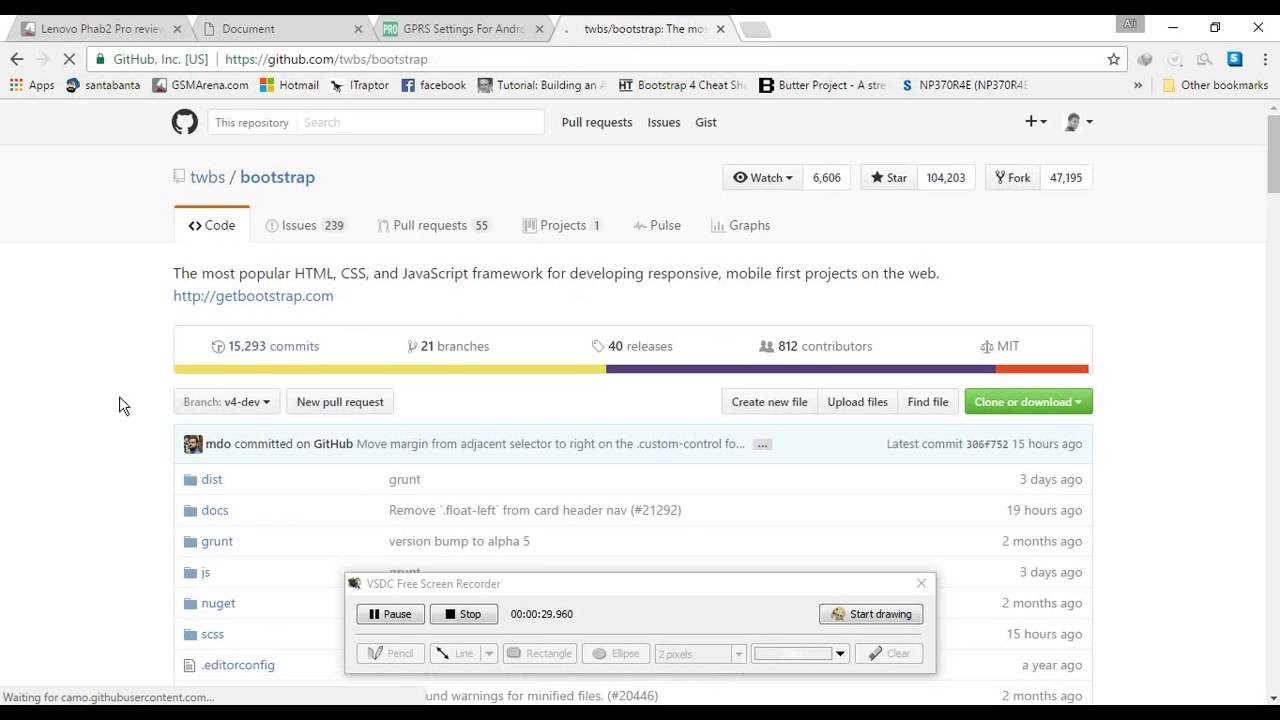Open the Watch dropdown

762,178
